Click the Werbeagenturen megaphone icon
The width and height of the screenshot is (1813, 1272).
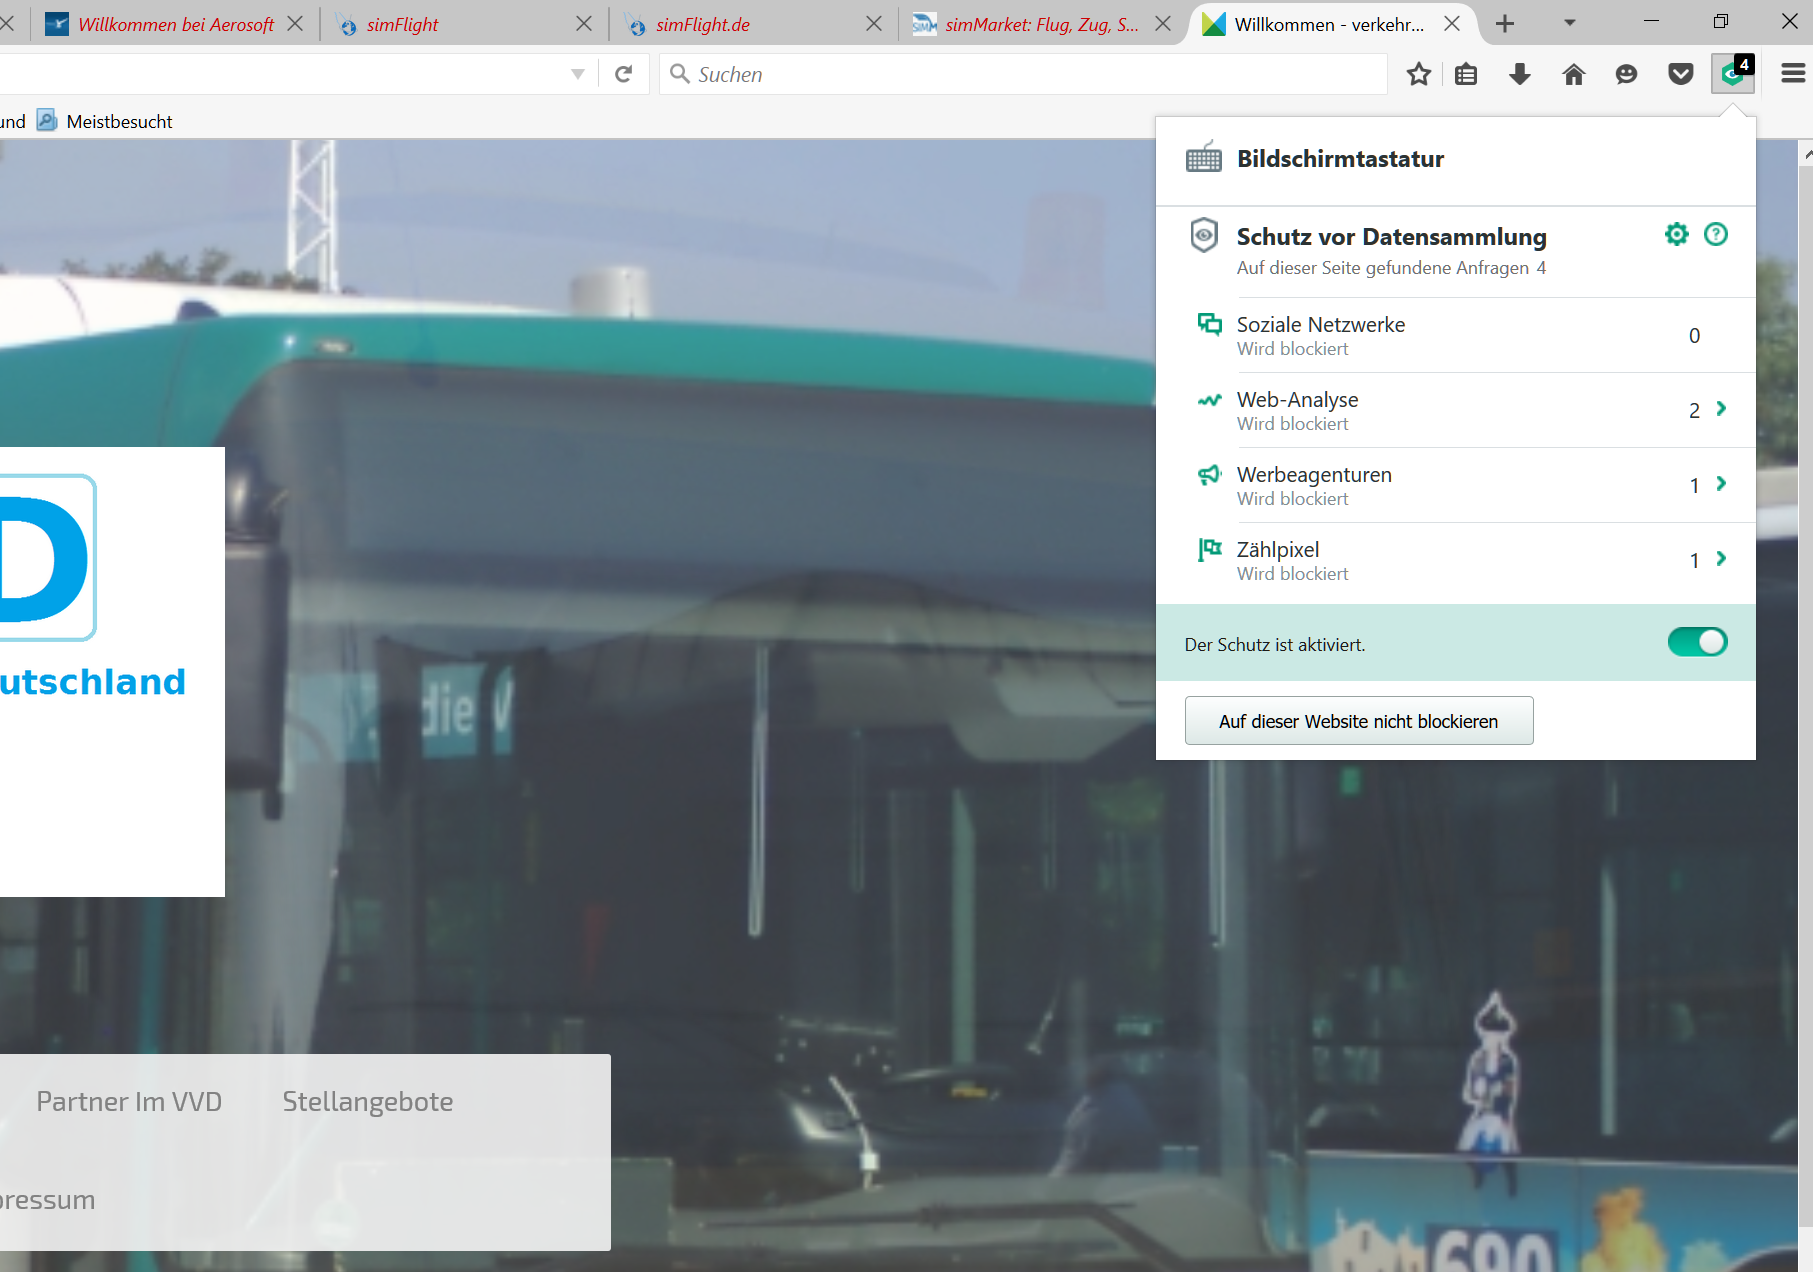click(x=1210, y=474)
